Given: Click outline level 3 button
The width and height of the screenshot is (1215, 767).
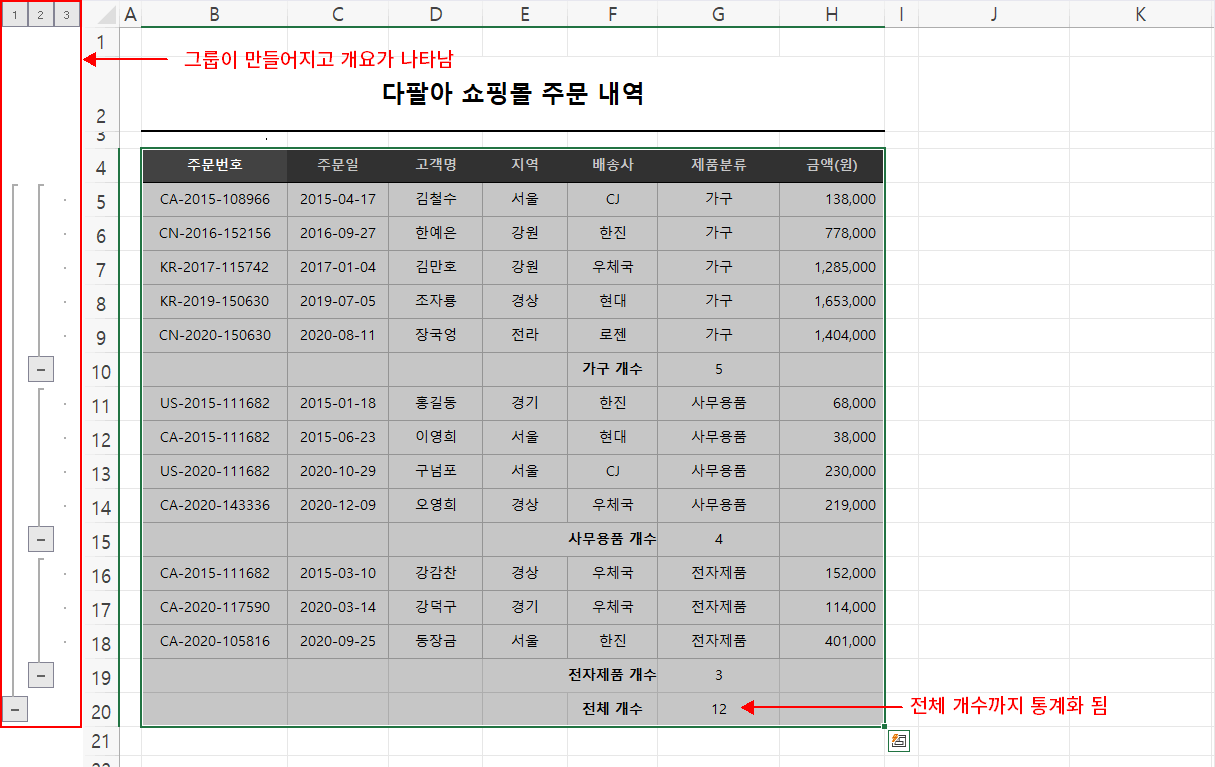Looking at the screenshot, I should (64, 15).
